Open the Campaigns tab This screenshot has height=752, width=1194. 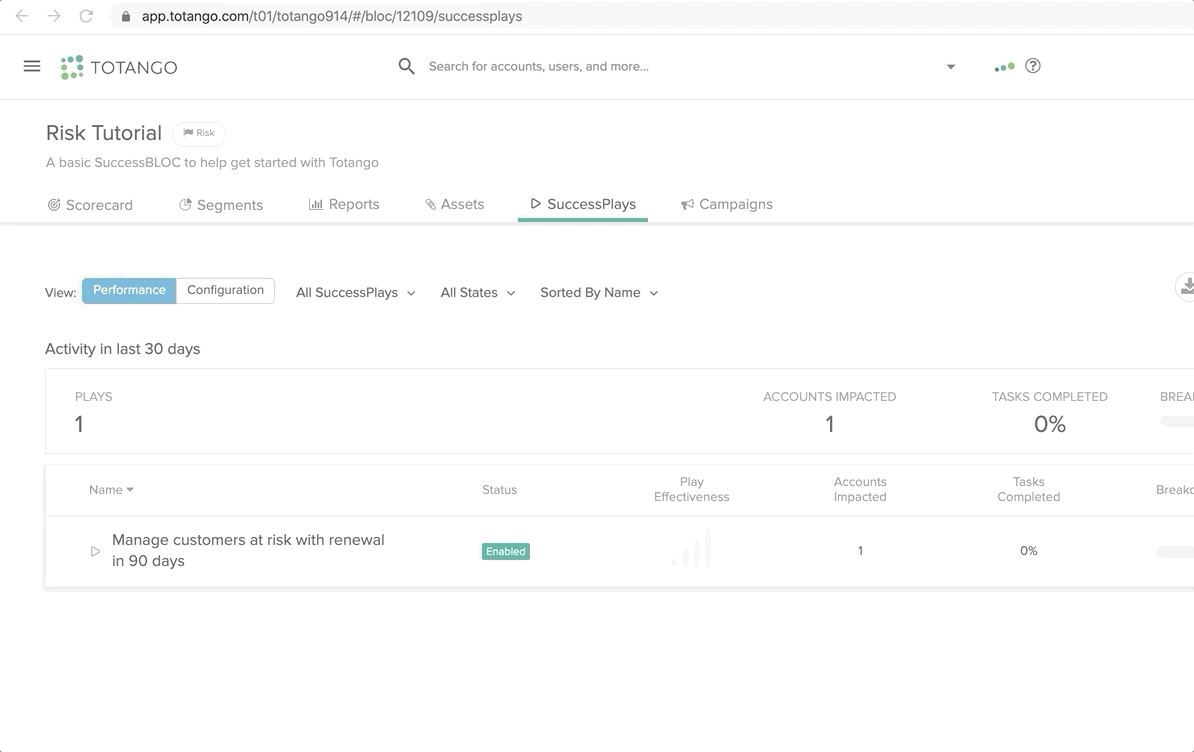coord(726,204)
